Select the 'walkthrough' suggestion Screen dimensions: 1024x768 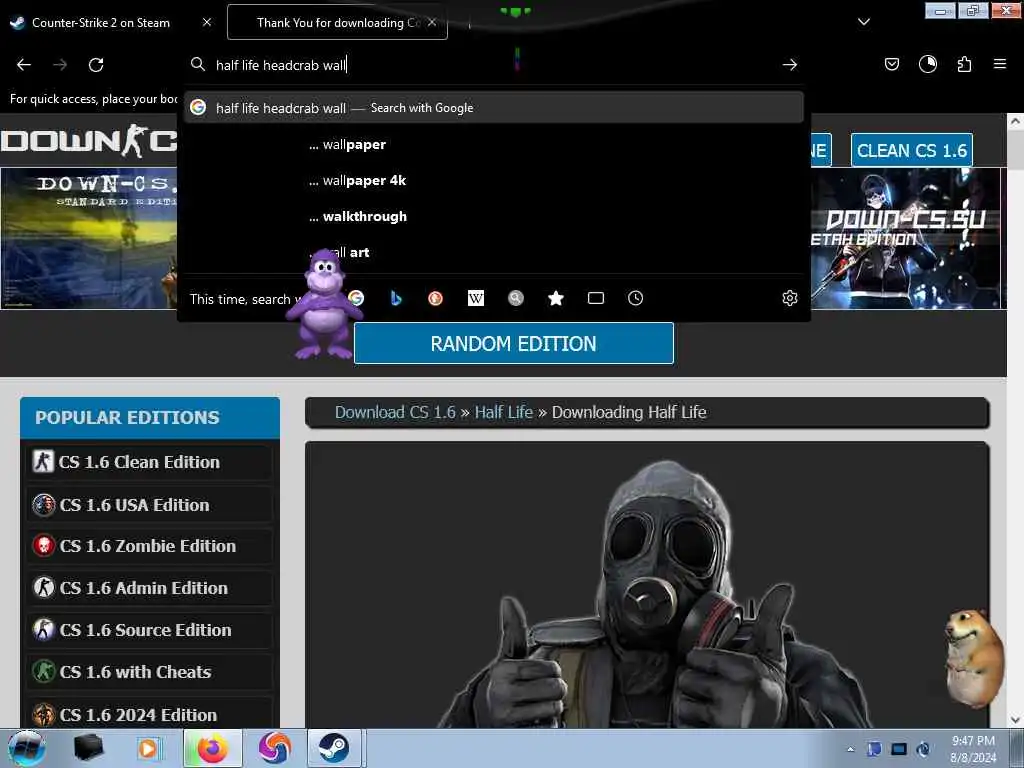[x=494, y=217]
